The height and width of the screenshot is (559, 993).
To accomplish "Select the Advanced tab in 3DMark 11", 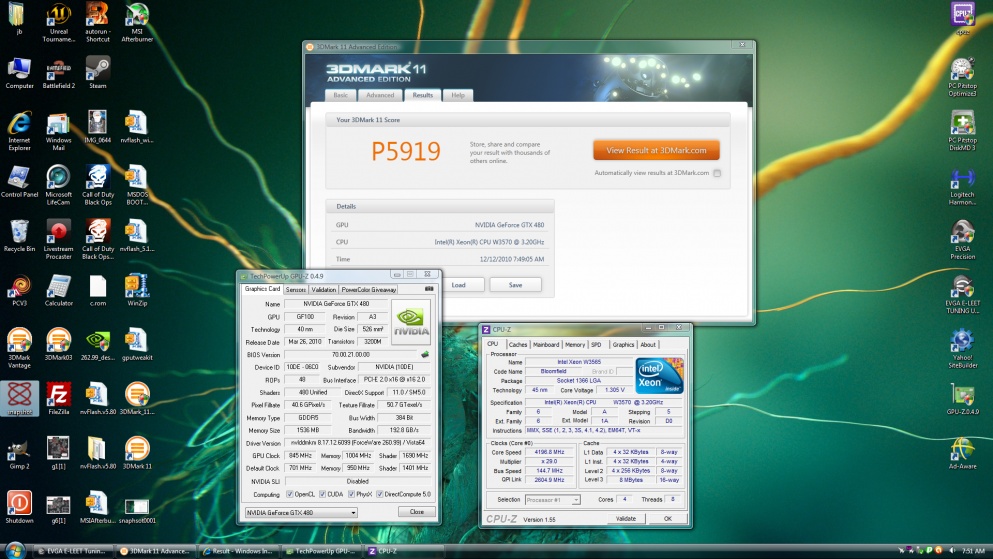I will pos(380,95).
